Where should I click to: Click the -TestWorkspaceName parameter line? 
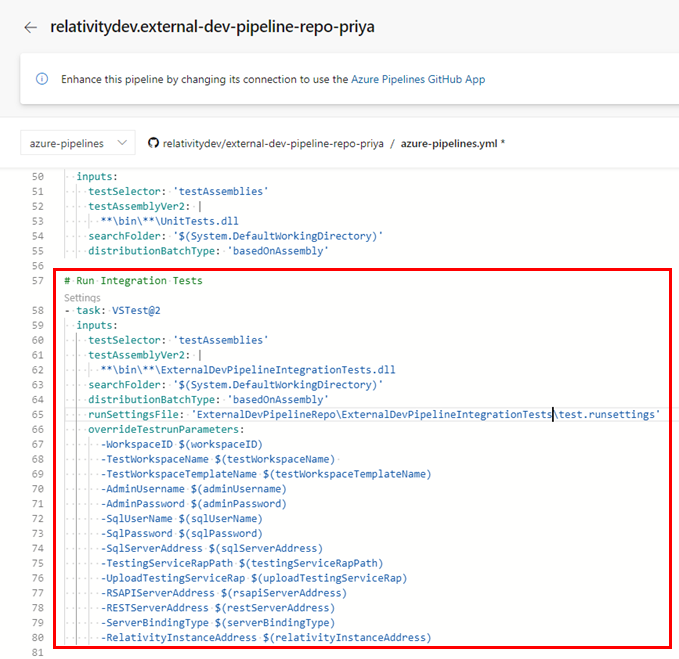[x=218, y=459]
